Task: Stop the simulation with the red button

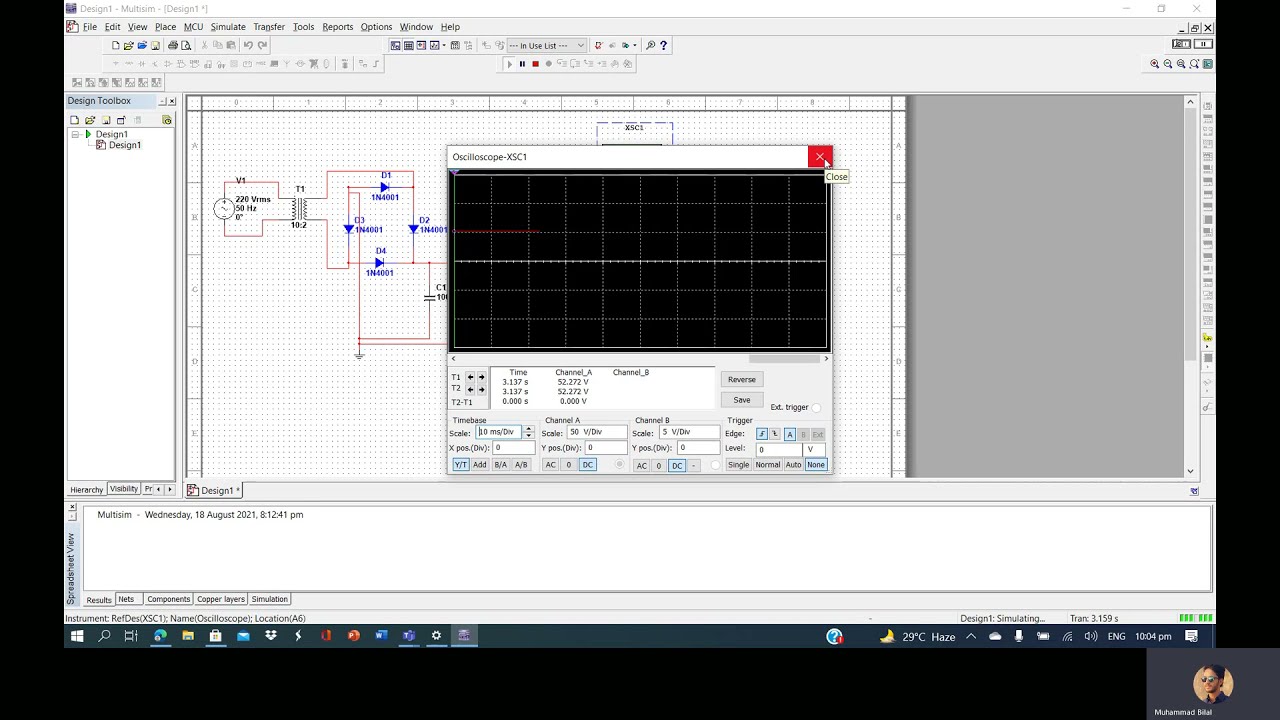Action: [535, 64]
